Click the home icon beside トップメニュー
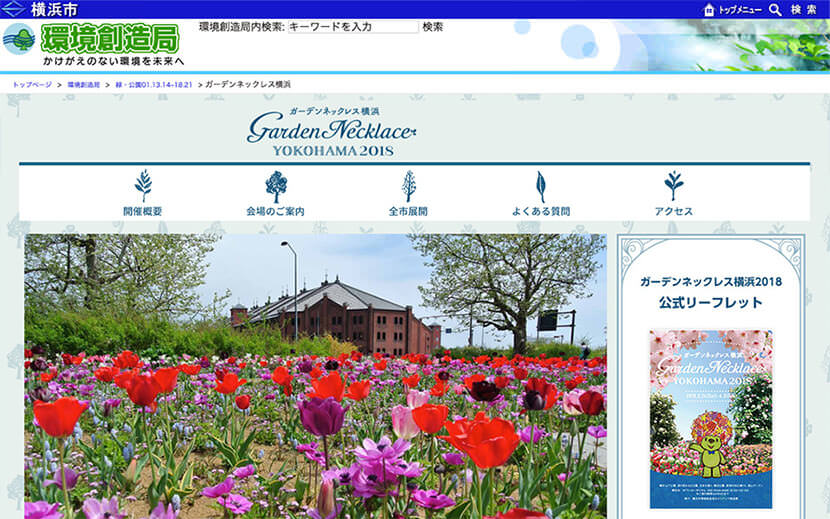Image resolution: width=830 pixels, height=519 pixels. [x=709, y=10]
